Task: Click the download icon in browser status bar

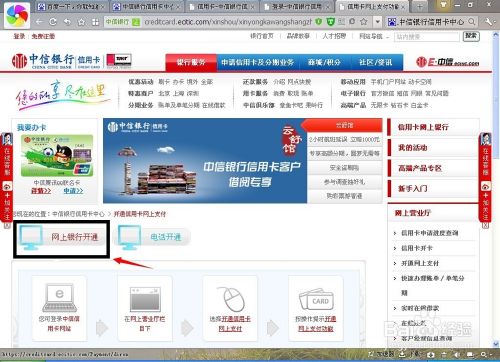Action: (x=403, y=354)
